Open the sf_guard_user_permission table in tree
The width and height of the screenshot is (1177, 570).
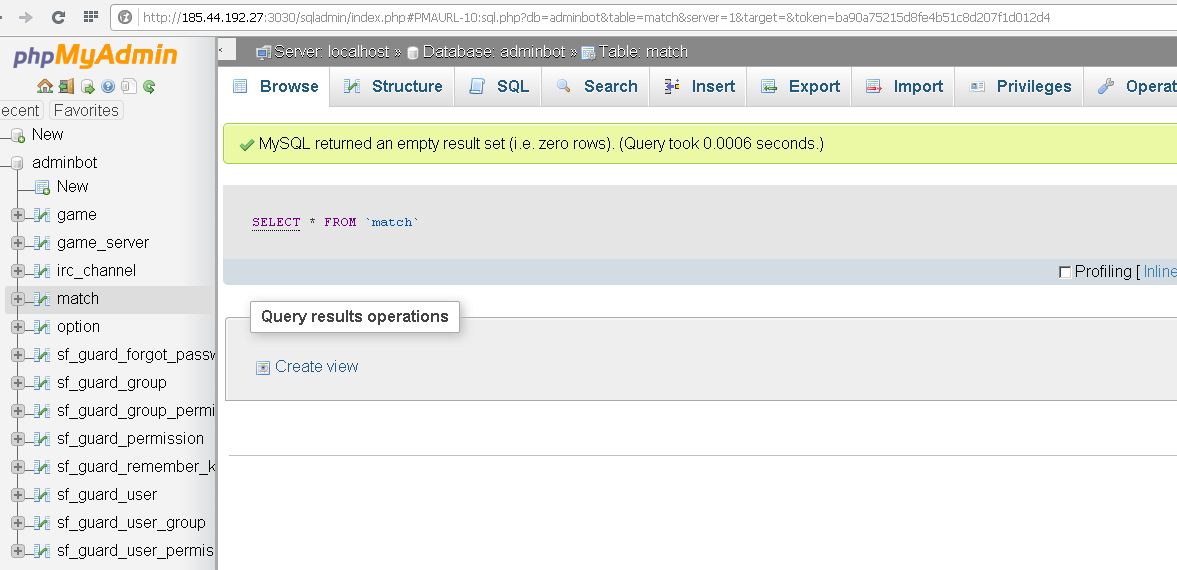(136, 551)
